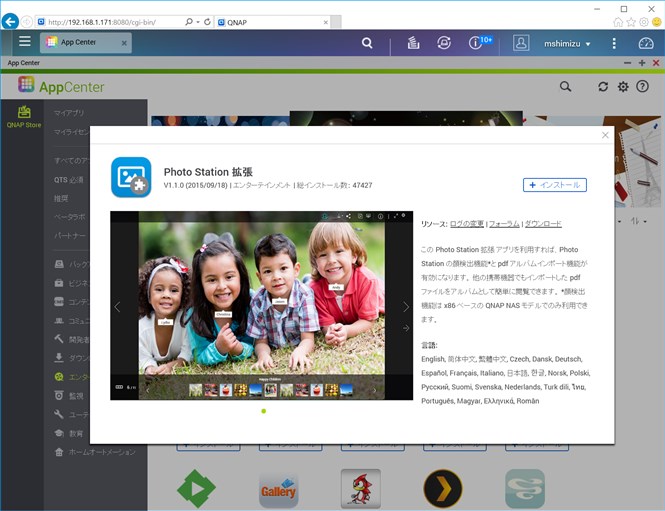Select マイアプリ in the sidebar
665x511 pixels.
tap(69, 113)
